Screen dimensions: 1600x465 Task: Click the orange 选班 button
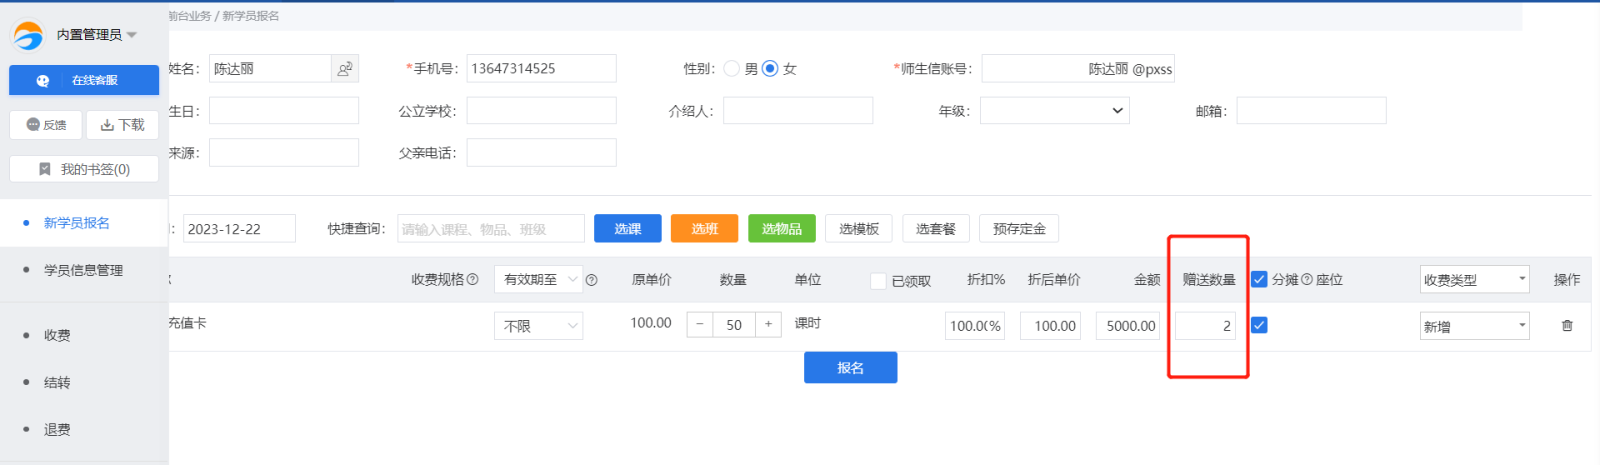[704, 228]
